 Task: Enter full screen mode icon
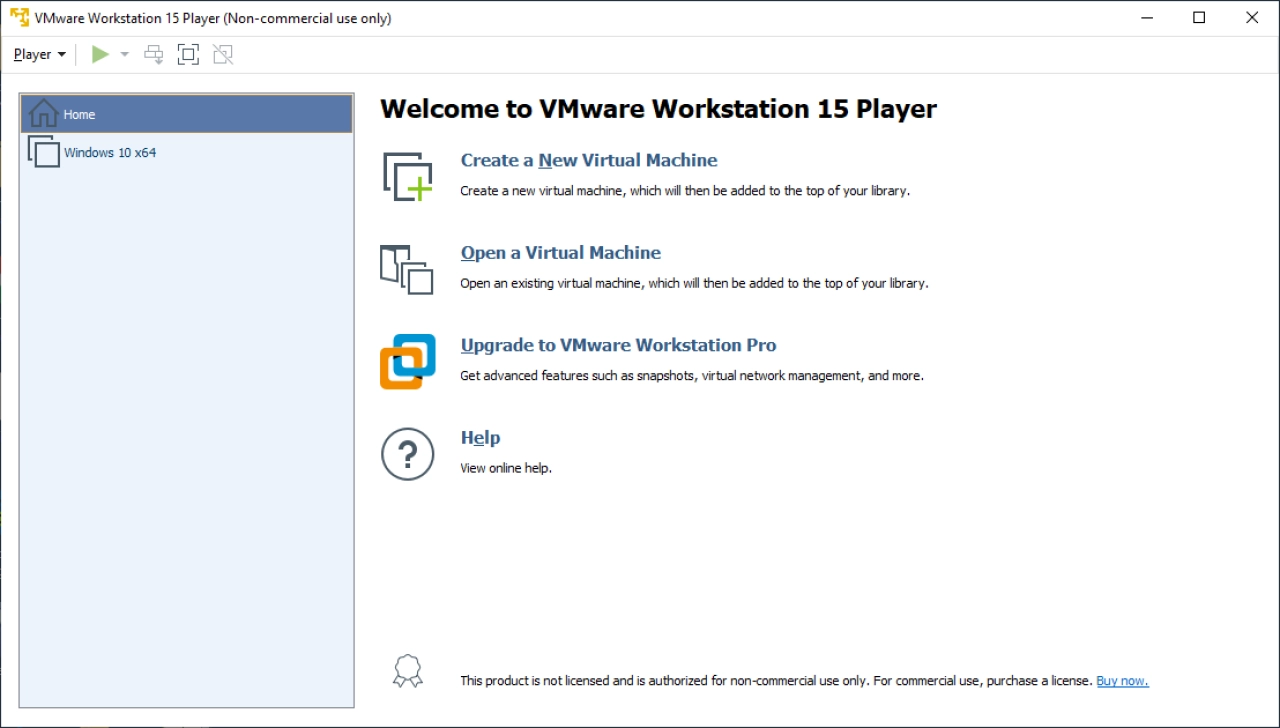(188, 54)
